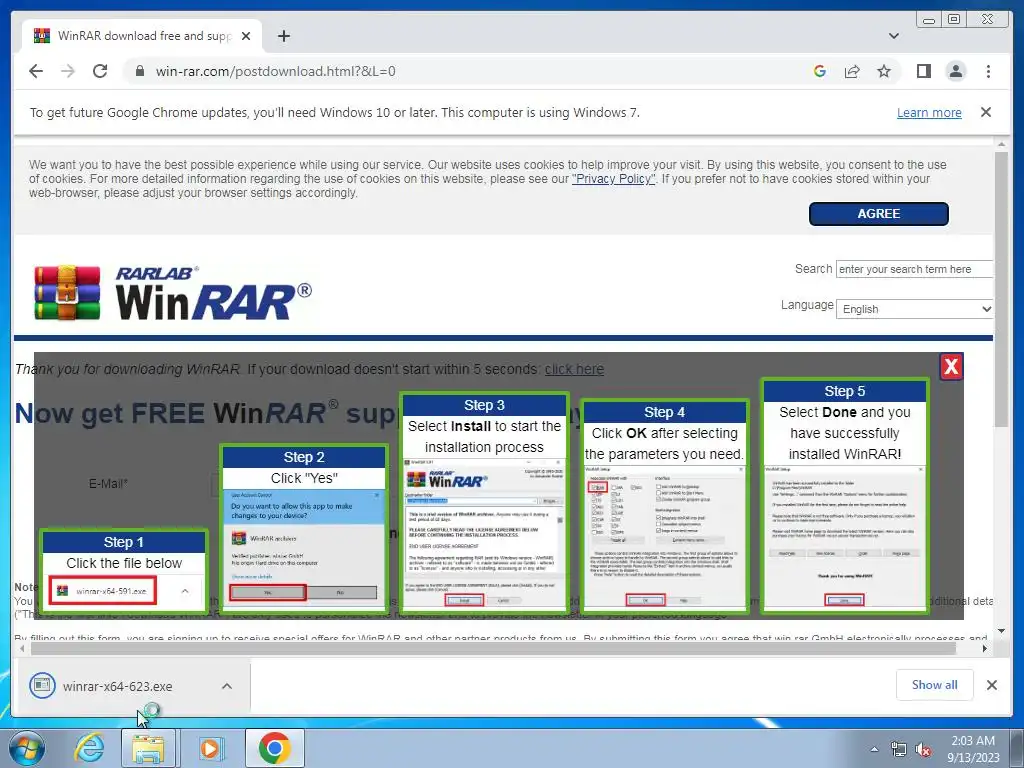Screen dimensions: 1024x768
Task: Click the horizontal page scrollbar
Action: (493, 648)
